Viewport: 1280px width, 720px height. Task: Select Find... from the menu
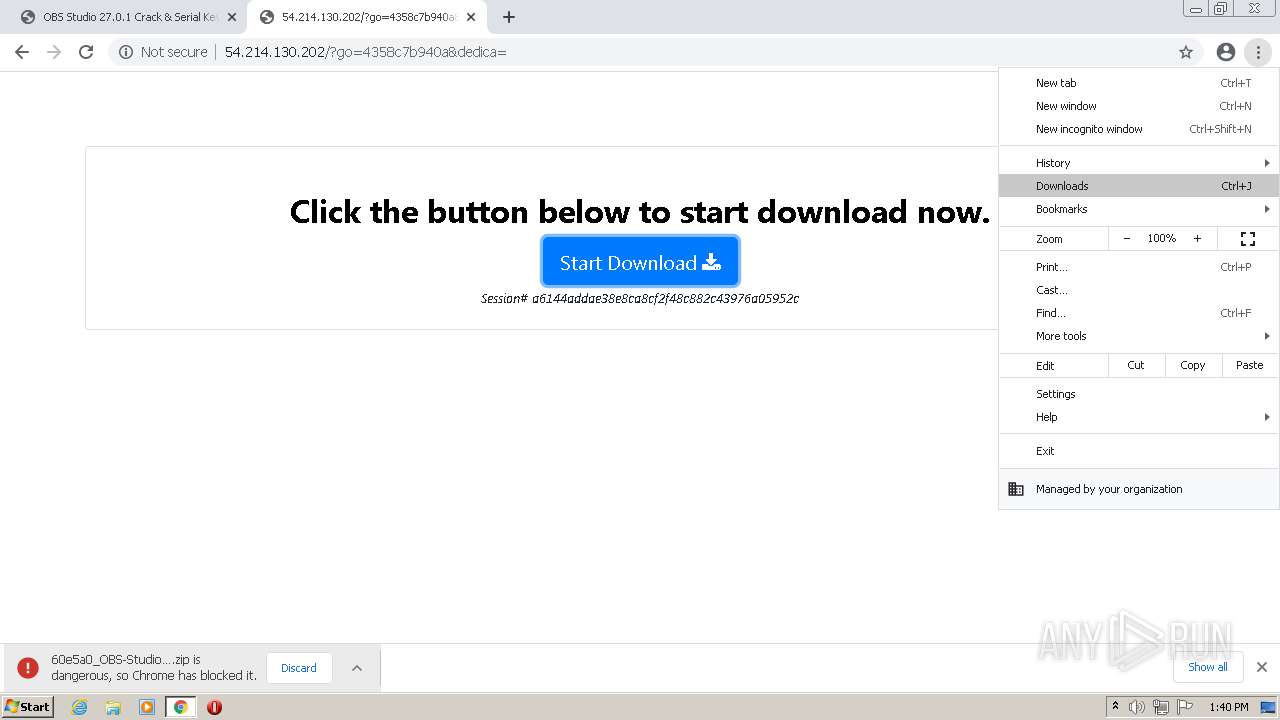pyautogui.click(x=1139, y=313)
